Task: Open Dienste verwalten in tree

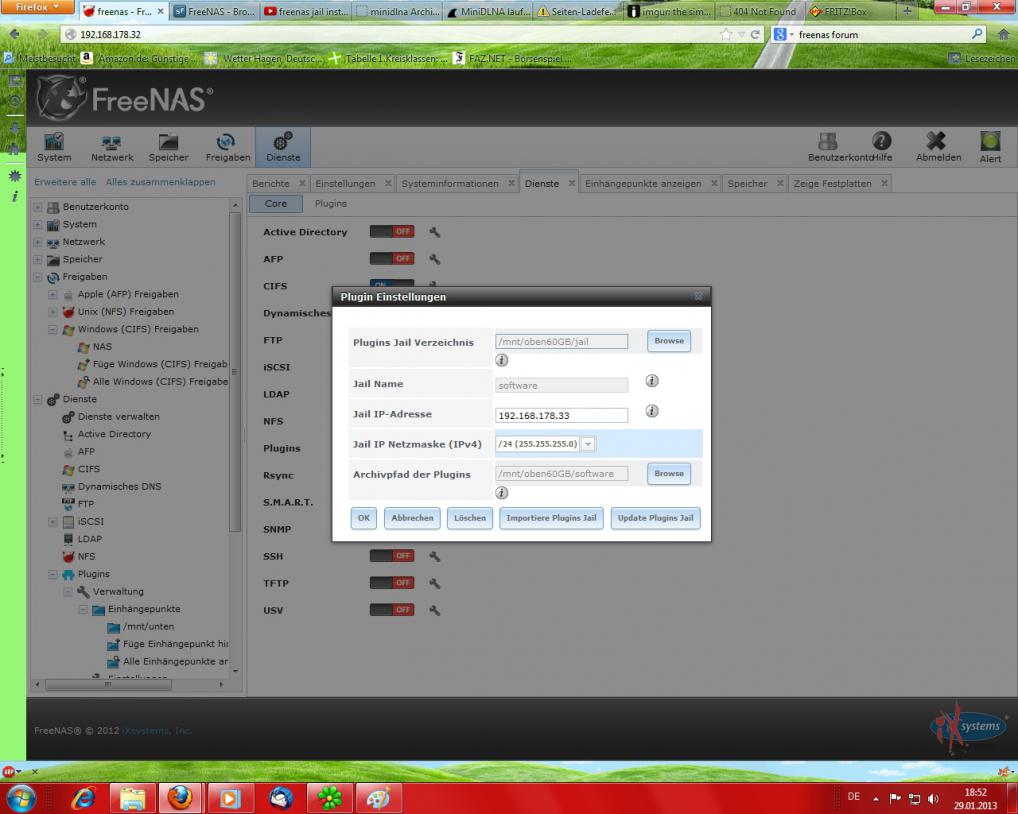Action: pyautogui.click(x=119, y=417)
